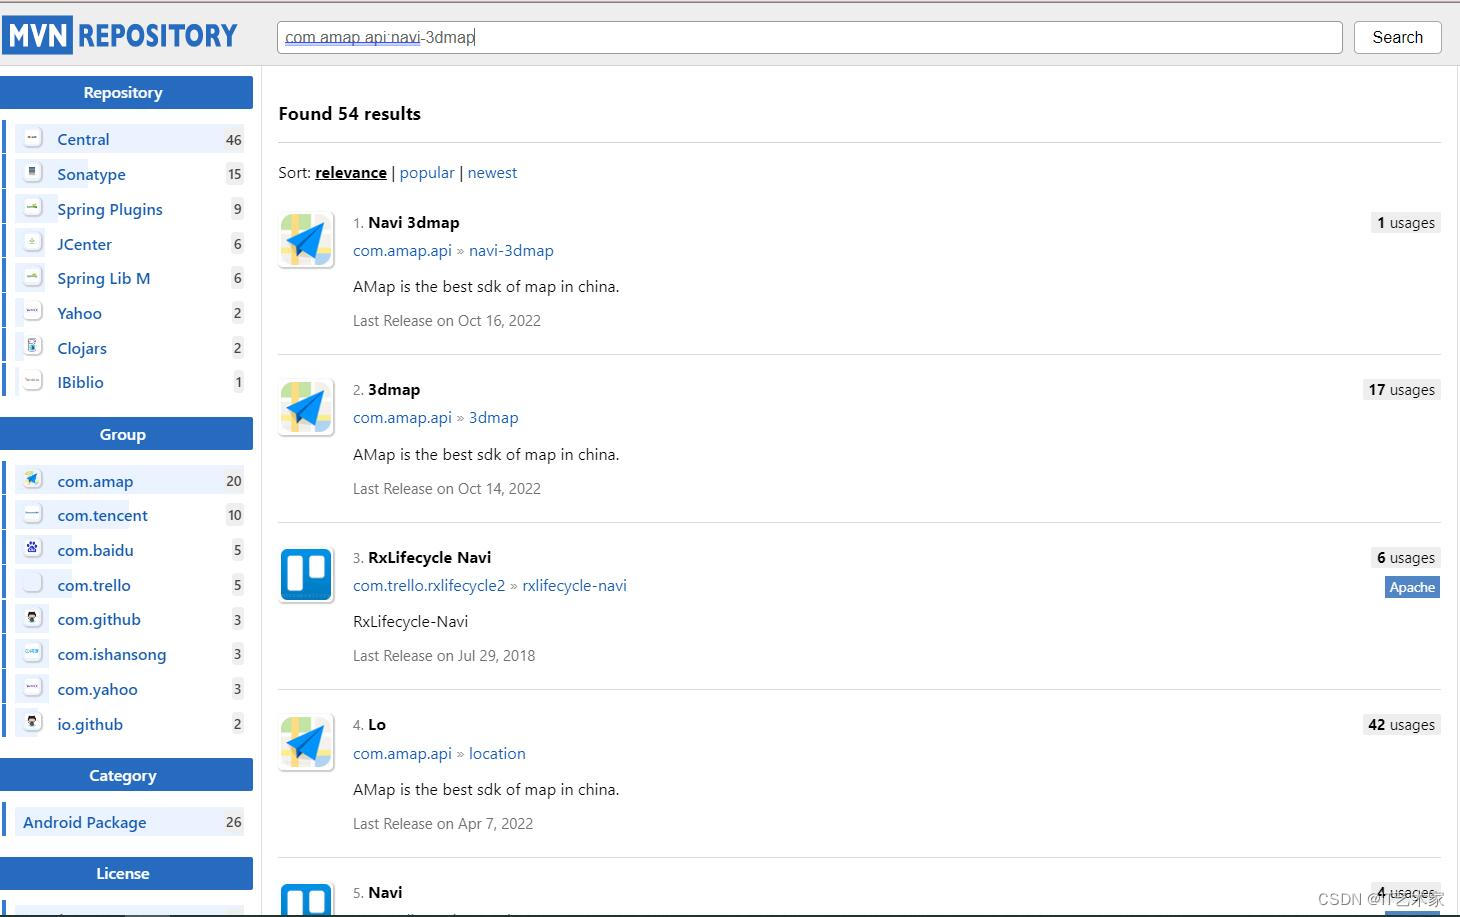Image resolution: width=1460 pixels, height=917 pixels.
Task: Click 'RxLifecycle-Navi' description text
Action: click(x=411, y=621)
